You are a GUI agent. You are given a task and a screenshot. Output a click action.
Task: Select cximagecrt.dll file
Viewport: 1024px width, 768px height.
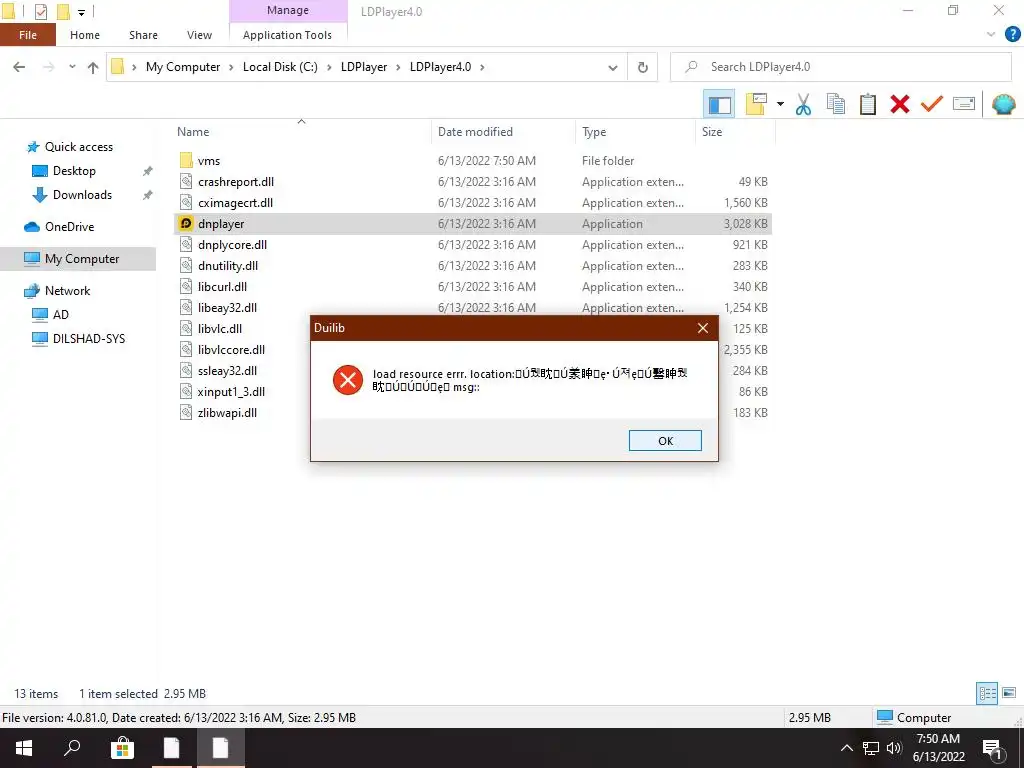coord(235,202)
